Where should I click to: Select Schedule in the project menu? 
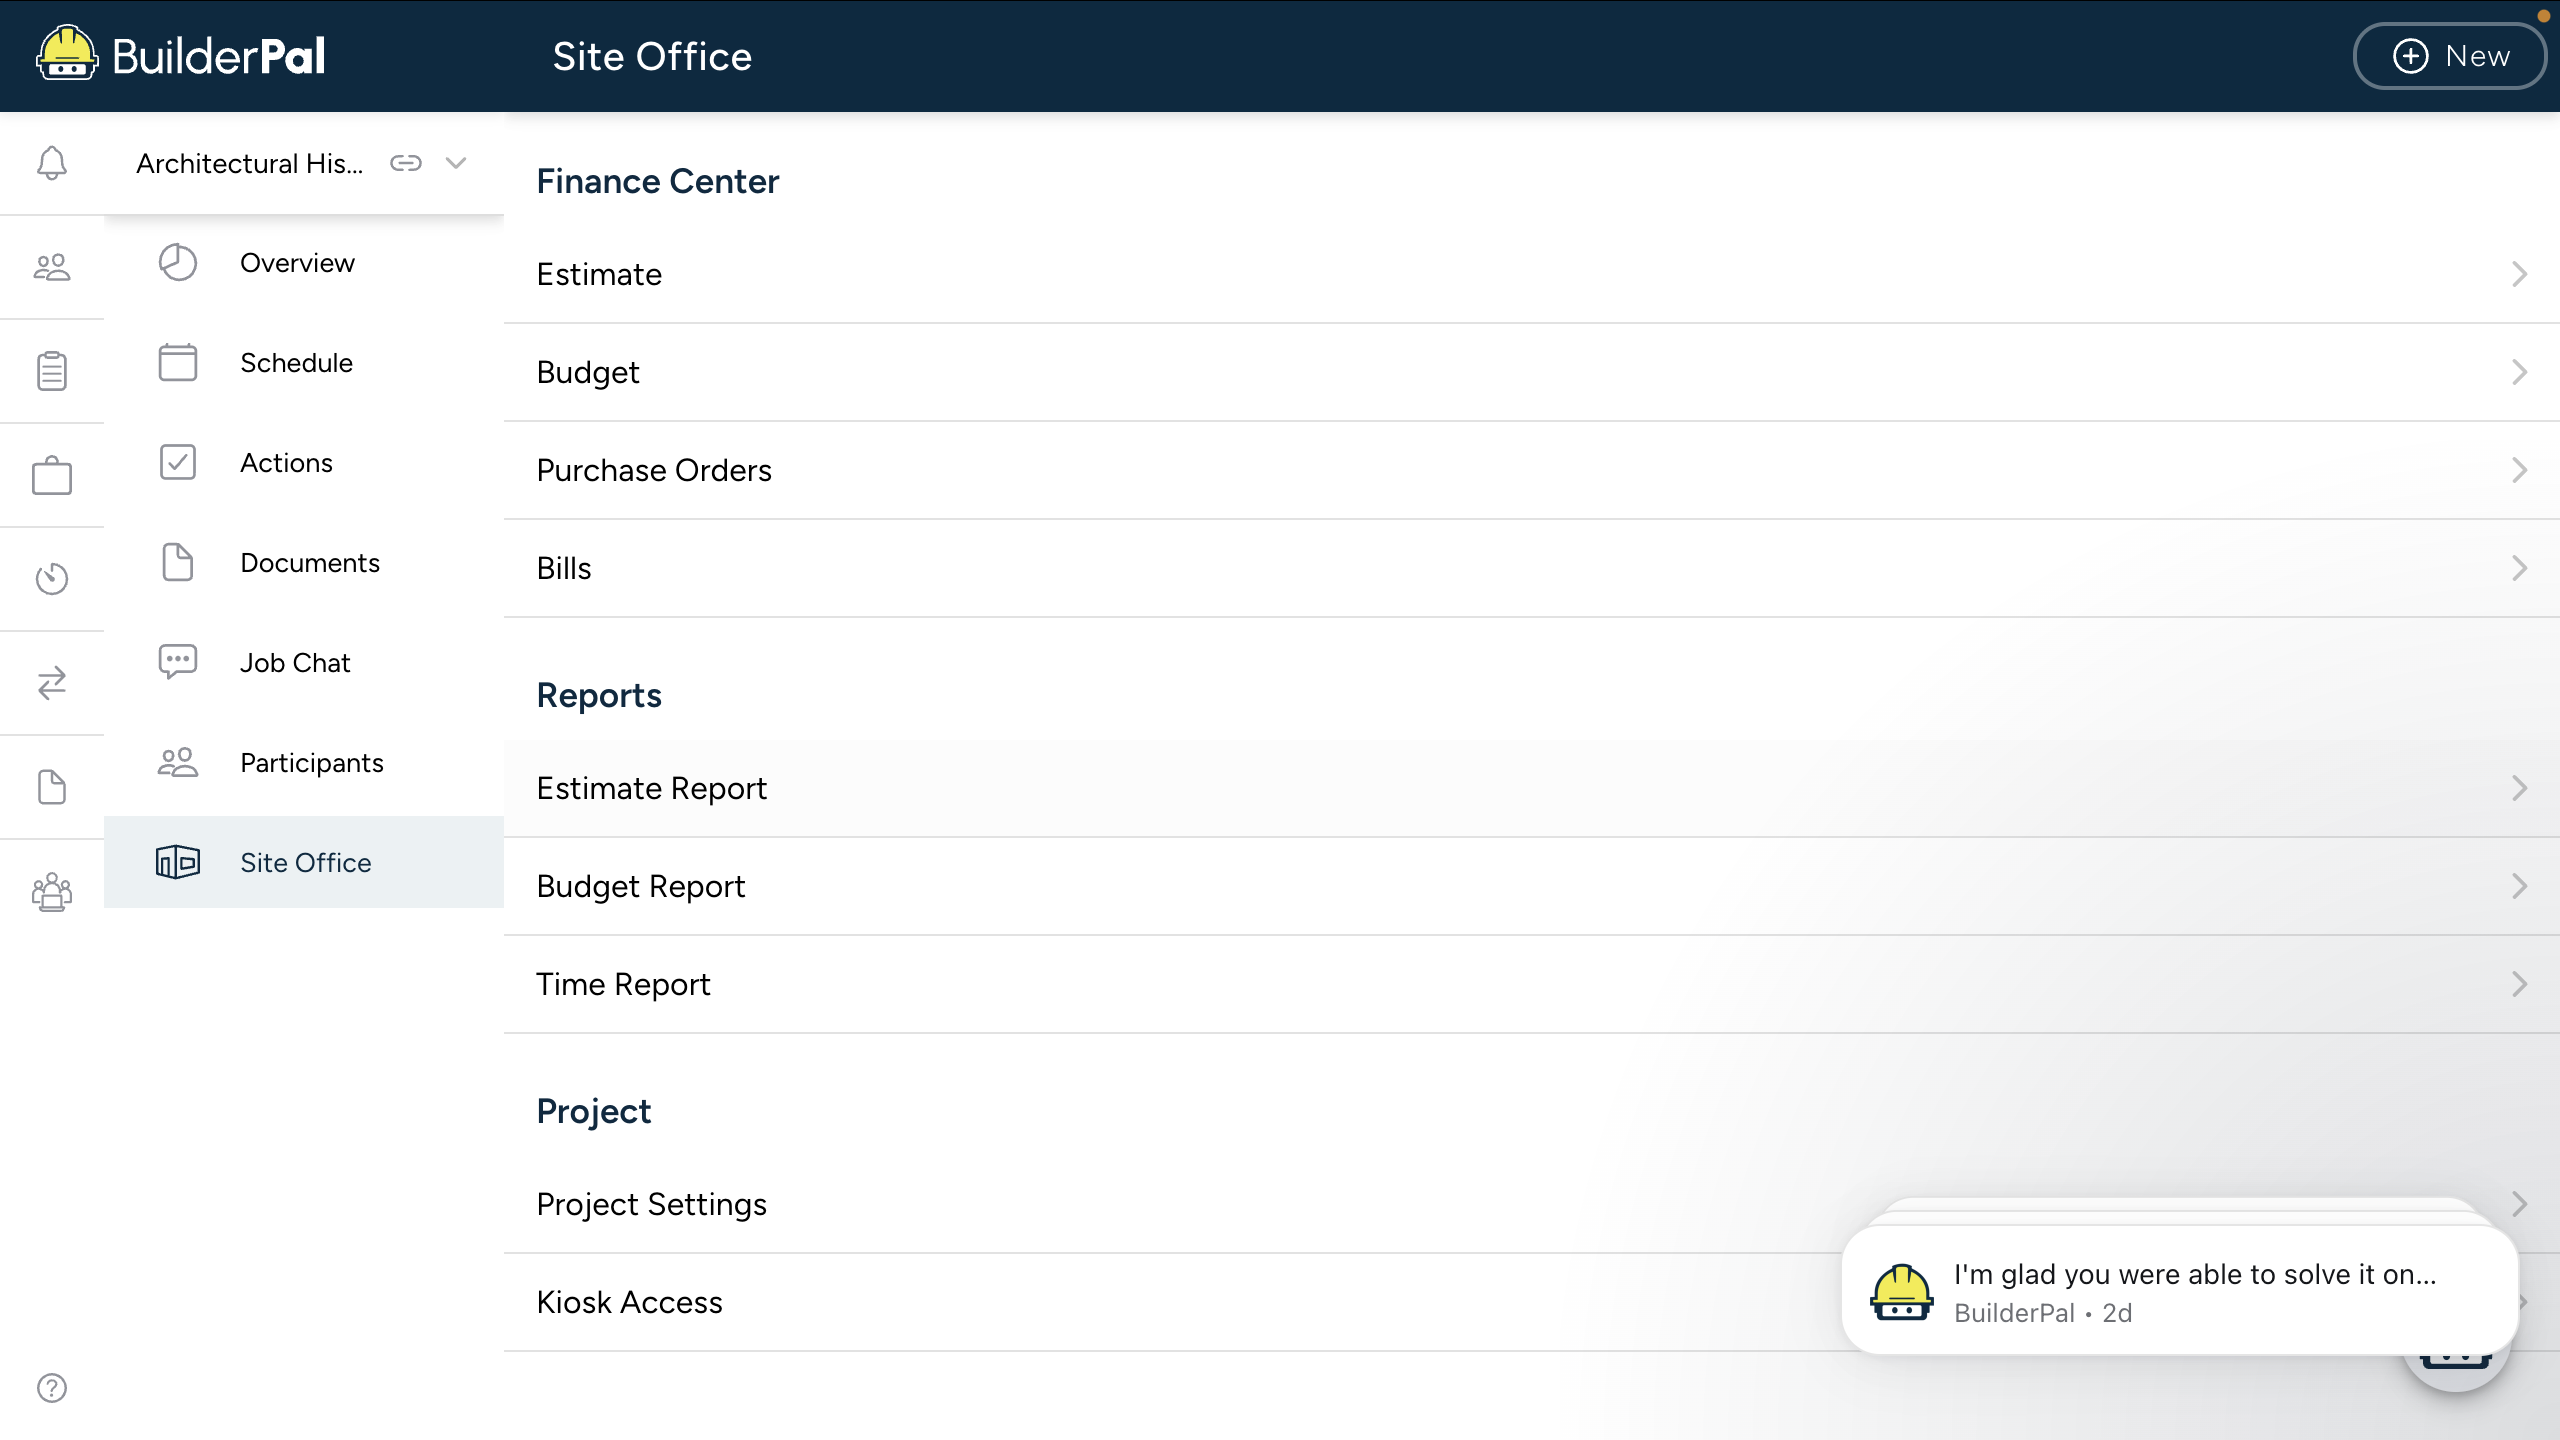pos(296,363)
